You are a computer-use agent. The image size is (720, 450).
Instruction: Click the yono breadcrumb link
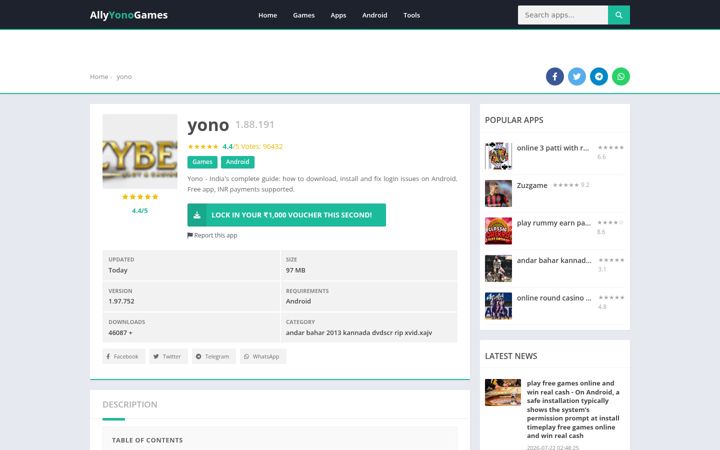(x=124, y=77)
